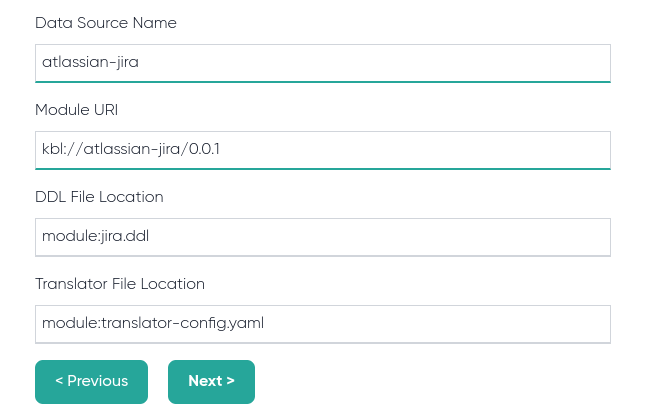Select the Module URI text box
Viewport: 651px width, 419px height.
(323, 150)
